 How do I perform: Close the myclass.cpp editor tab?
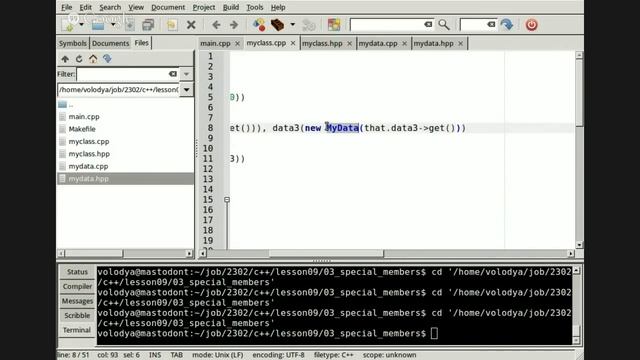(293, 43)
